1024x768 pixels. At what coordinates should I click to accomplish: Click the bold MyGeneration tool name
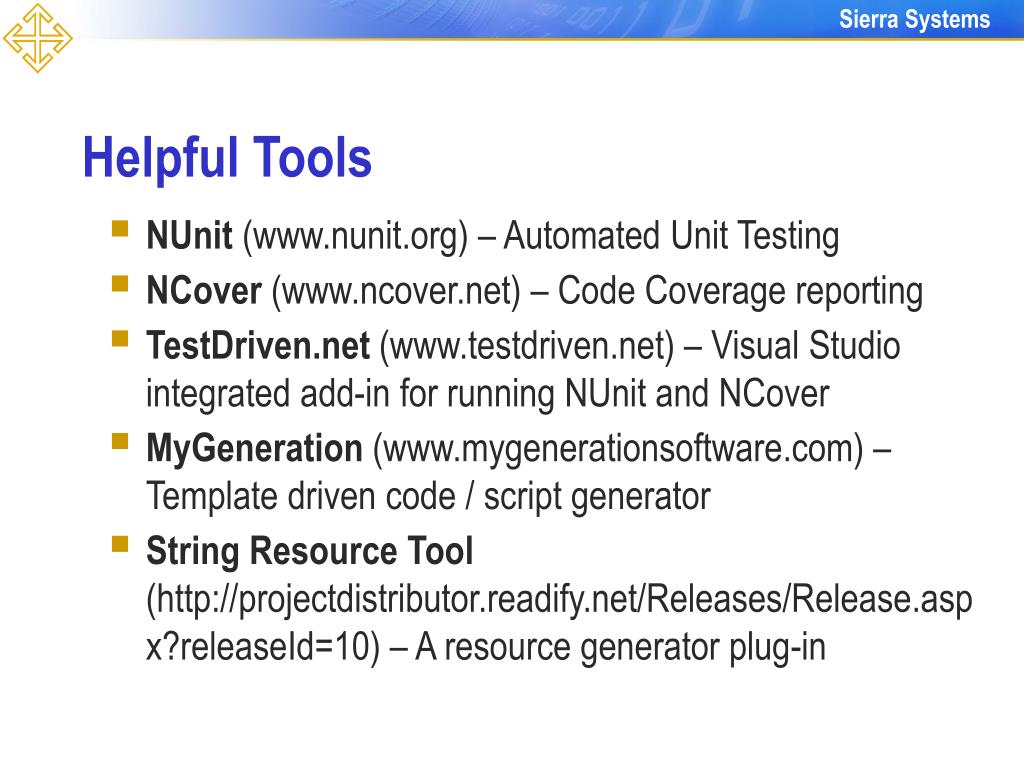click(x=254, y=449)
